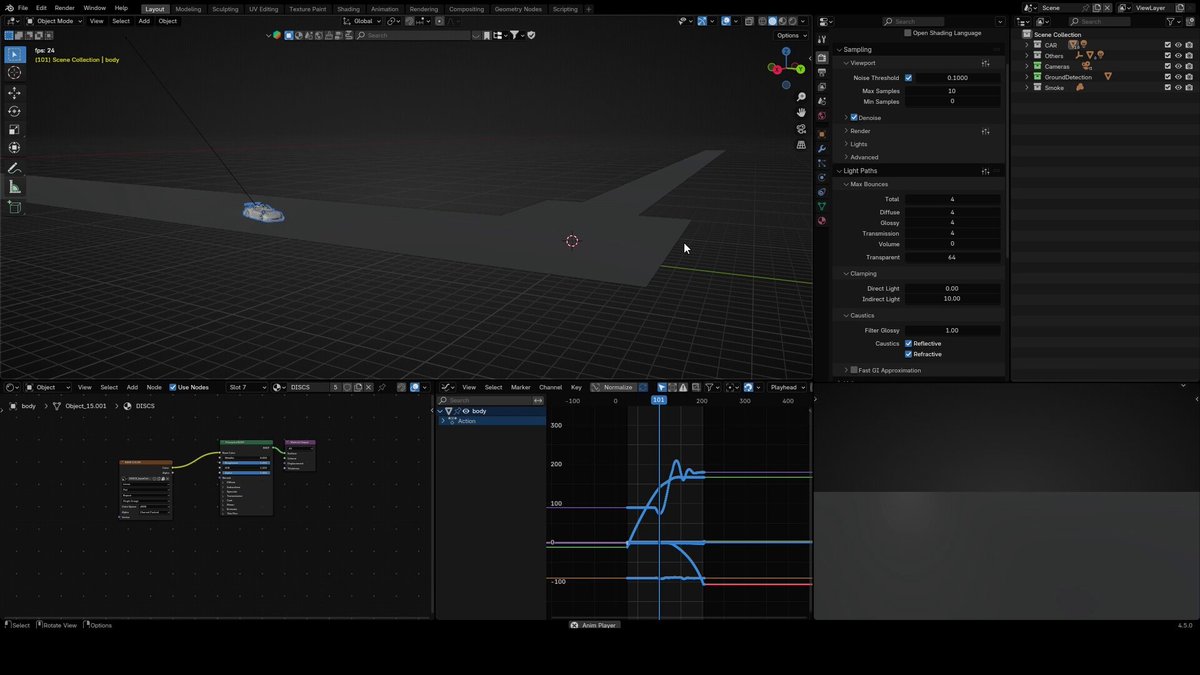Switch to the Shading workspace tab
The width and height of the screenshot is (1200, 675).
pos(348,9)
